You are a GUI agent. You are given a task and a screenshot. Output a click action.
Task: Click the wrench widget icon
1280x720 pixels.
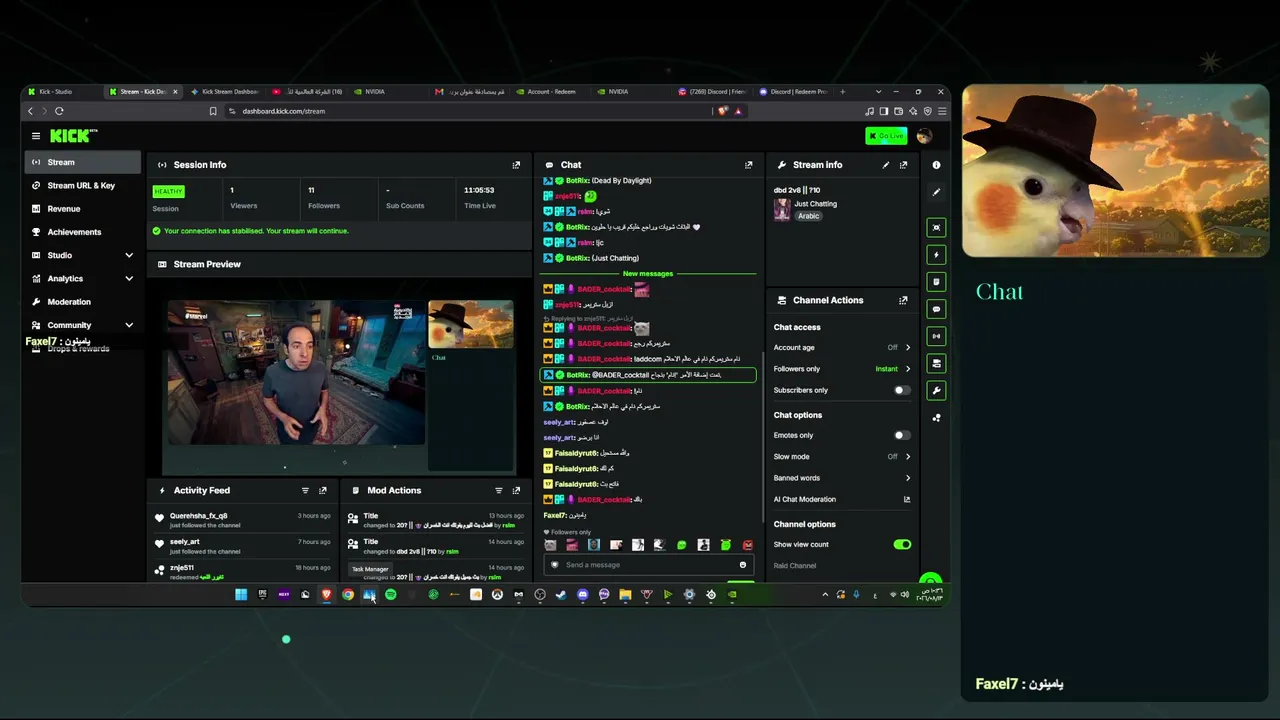[936, 390]
